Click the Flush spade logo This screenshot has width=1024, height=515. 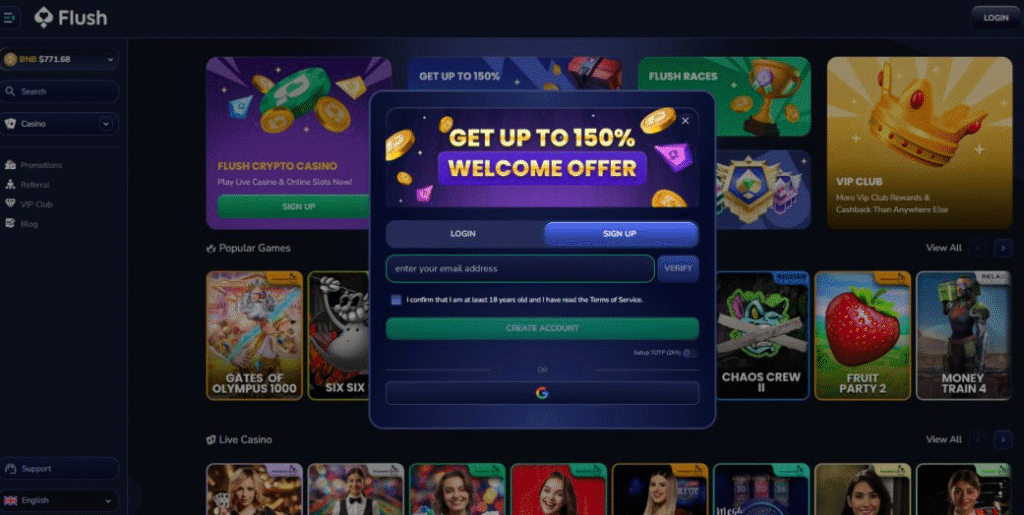click(x=43, y=18)
